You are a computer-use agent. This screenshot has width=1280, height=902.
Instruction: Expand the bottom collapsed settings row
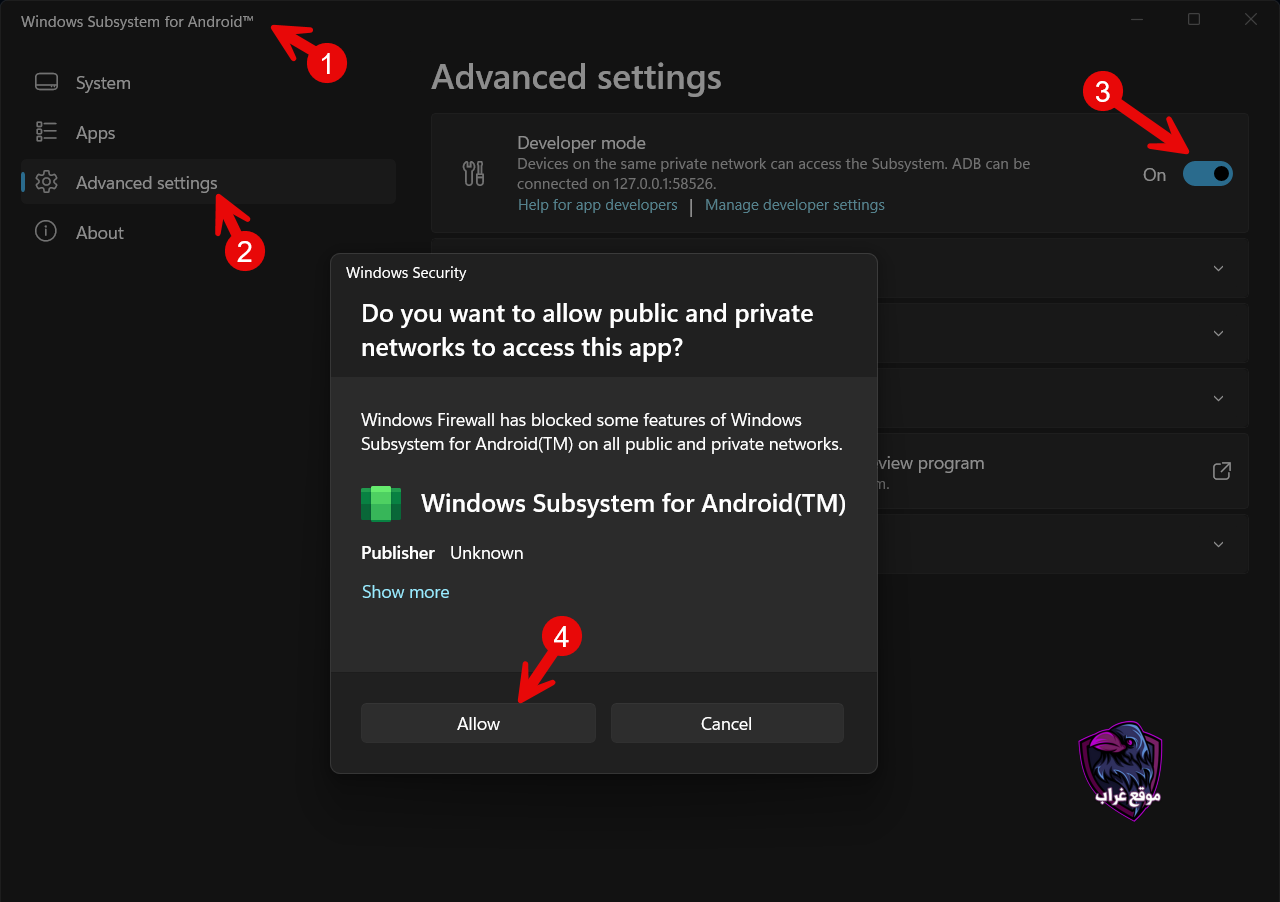pos(1218,544)
